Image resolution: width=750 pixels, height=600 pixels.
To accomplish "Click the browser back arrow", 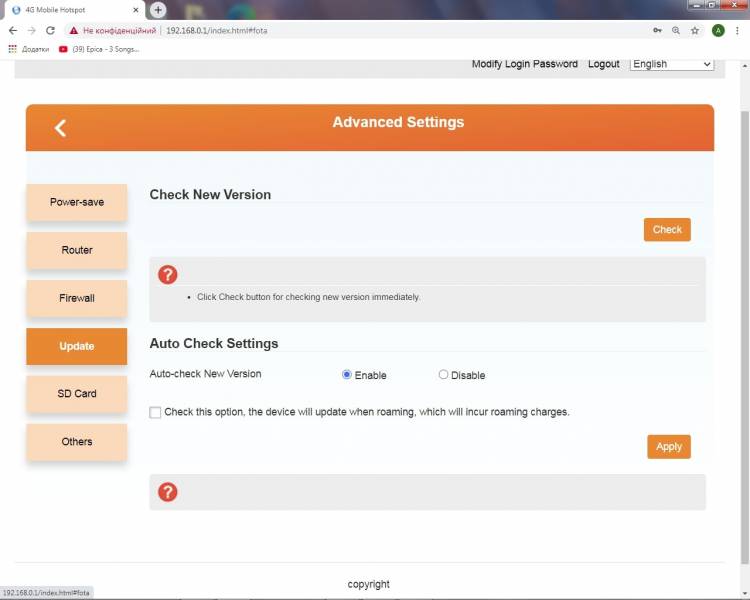I will (x=13, y=31).
